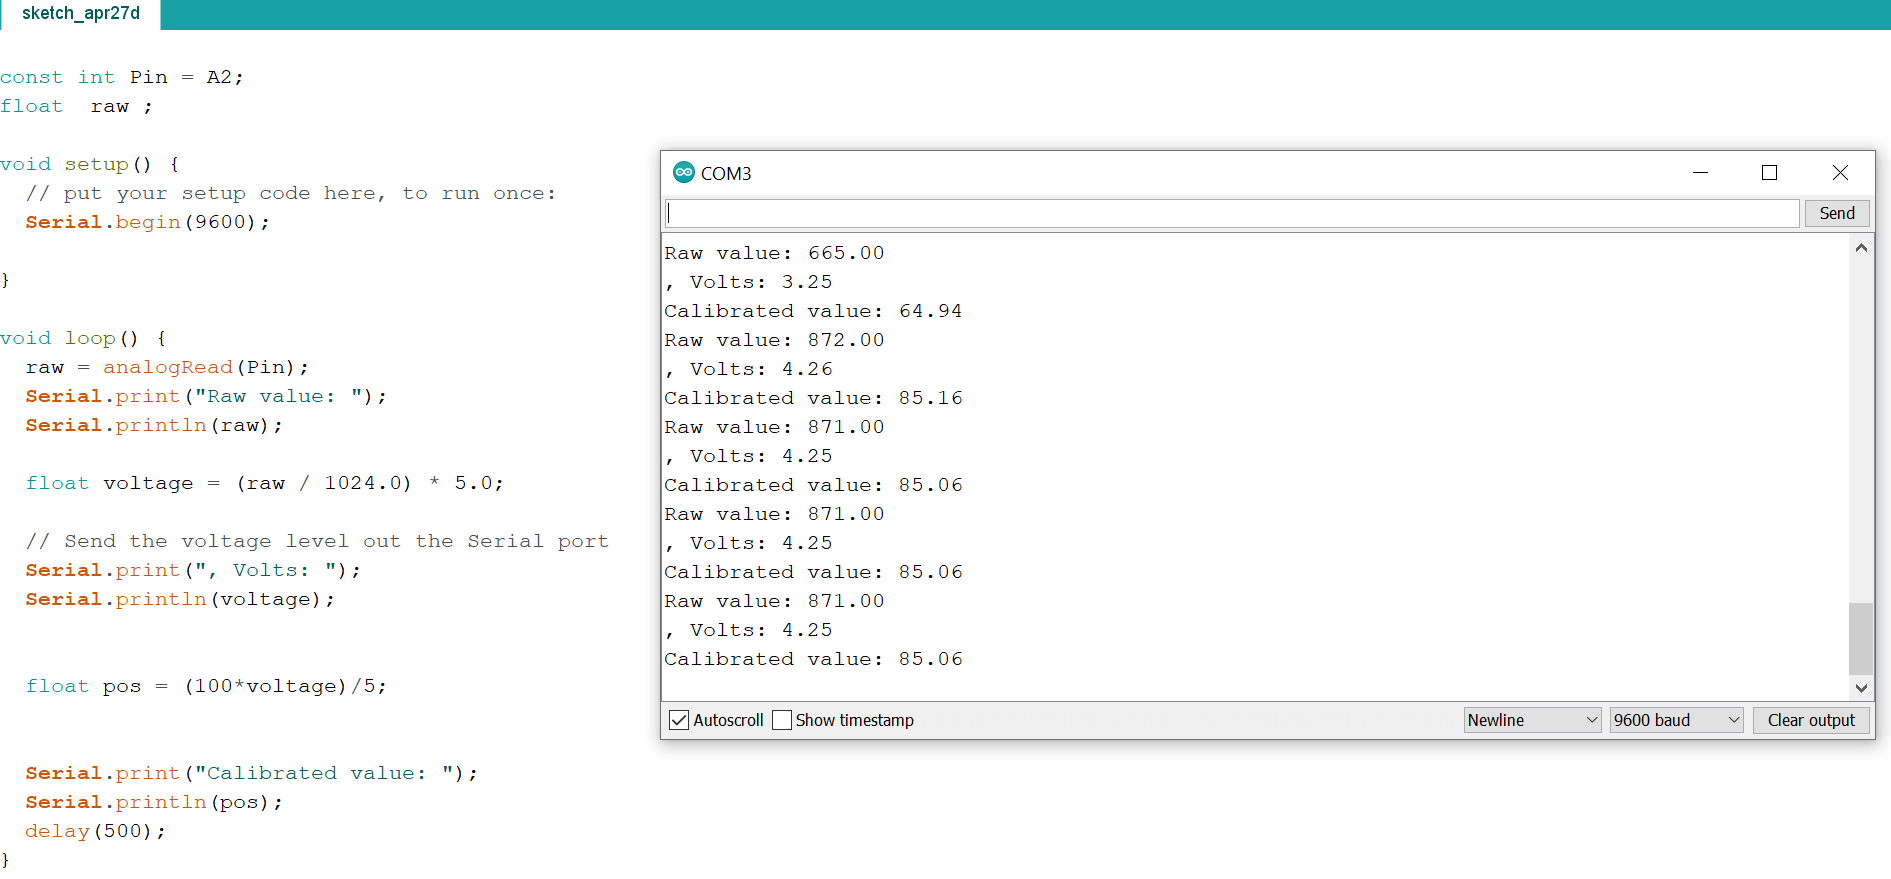Click the 'void loop() {' code line
The image size is (1891, 879).
pyautogui.click(x=84, y=338)
